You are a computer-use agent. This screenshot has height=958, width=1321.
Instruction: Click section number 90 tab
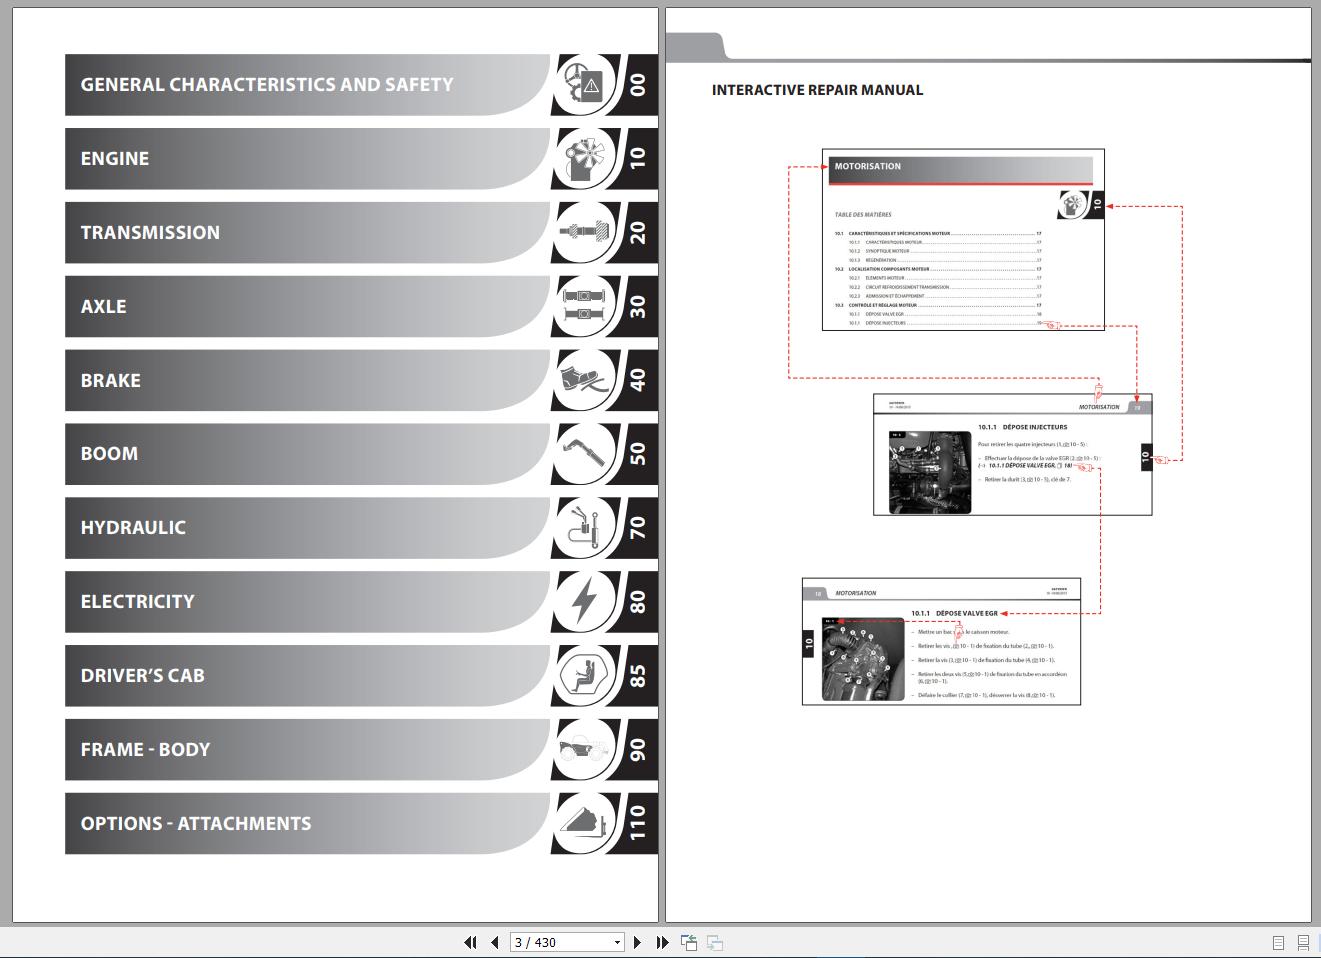(638, 750)
